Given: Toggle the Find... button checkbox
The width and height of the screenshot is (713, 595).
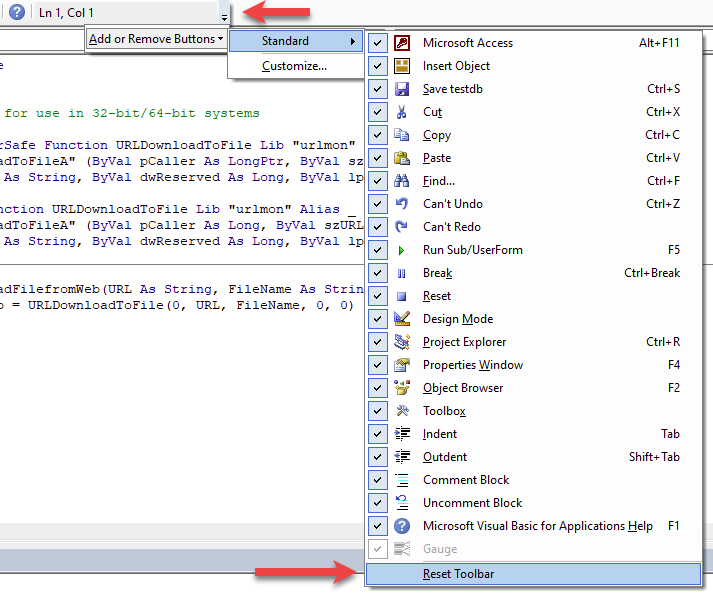Looking at the screenshot, I should tap(377, 181).
